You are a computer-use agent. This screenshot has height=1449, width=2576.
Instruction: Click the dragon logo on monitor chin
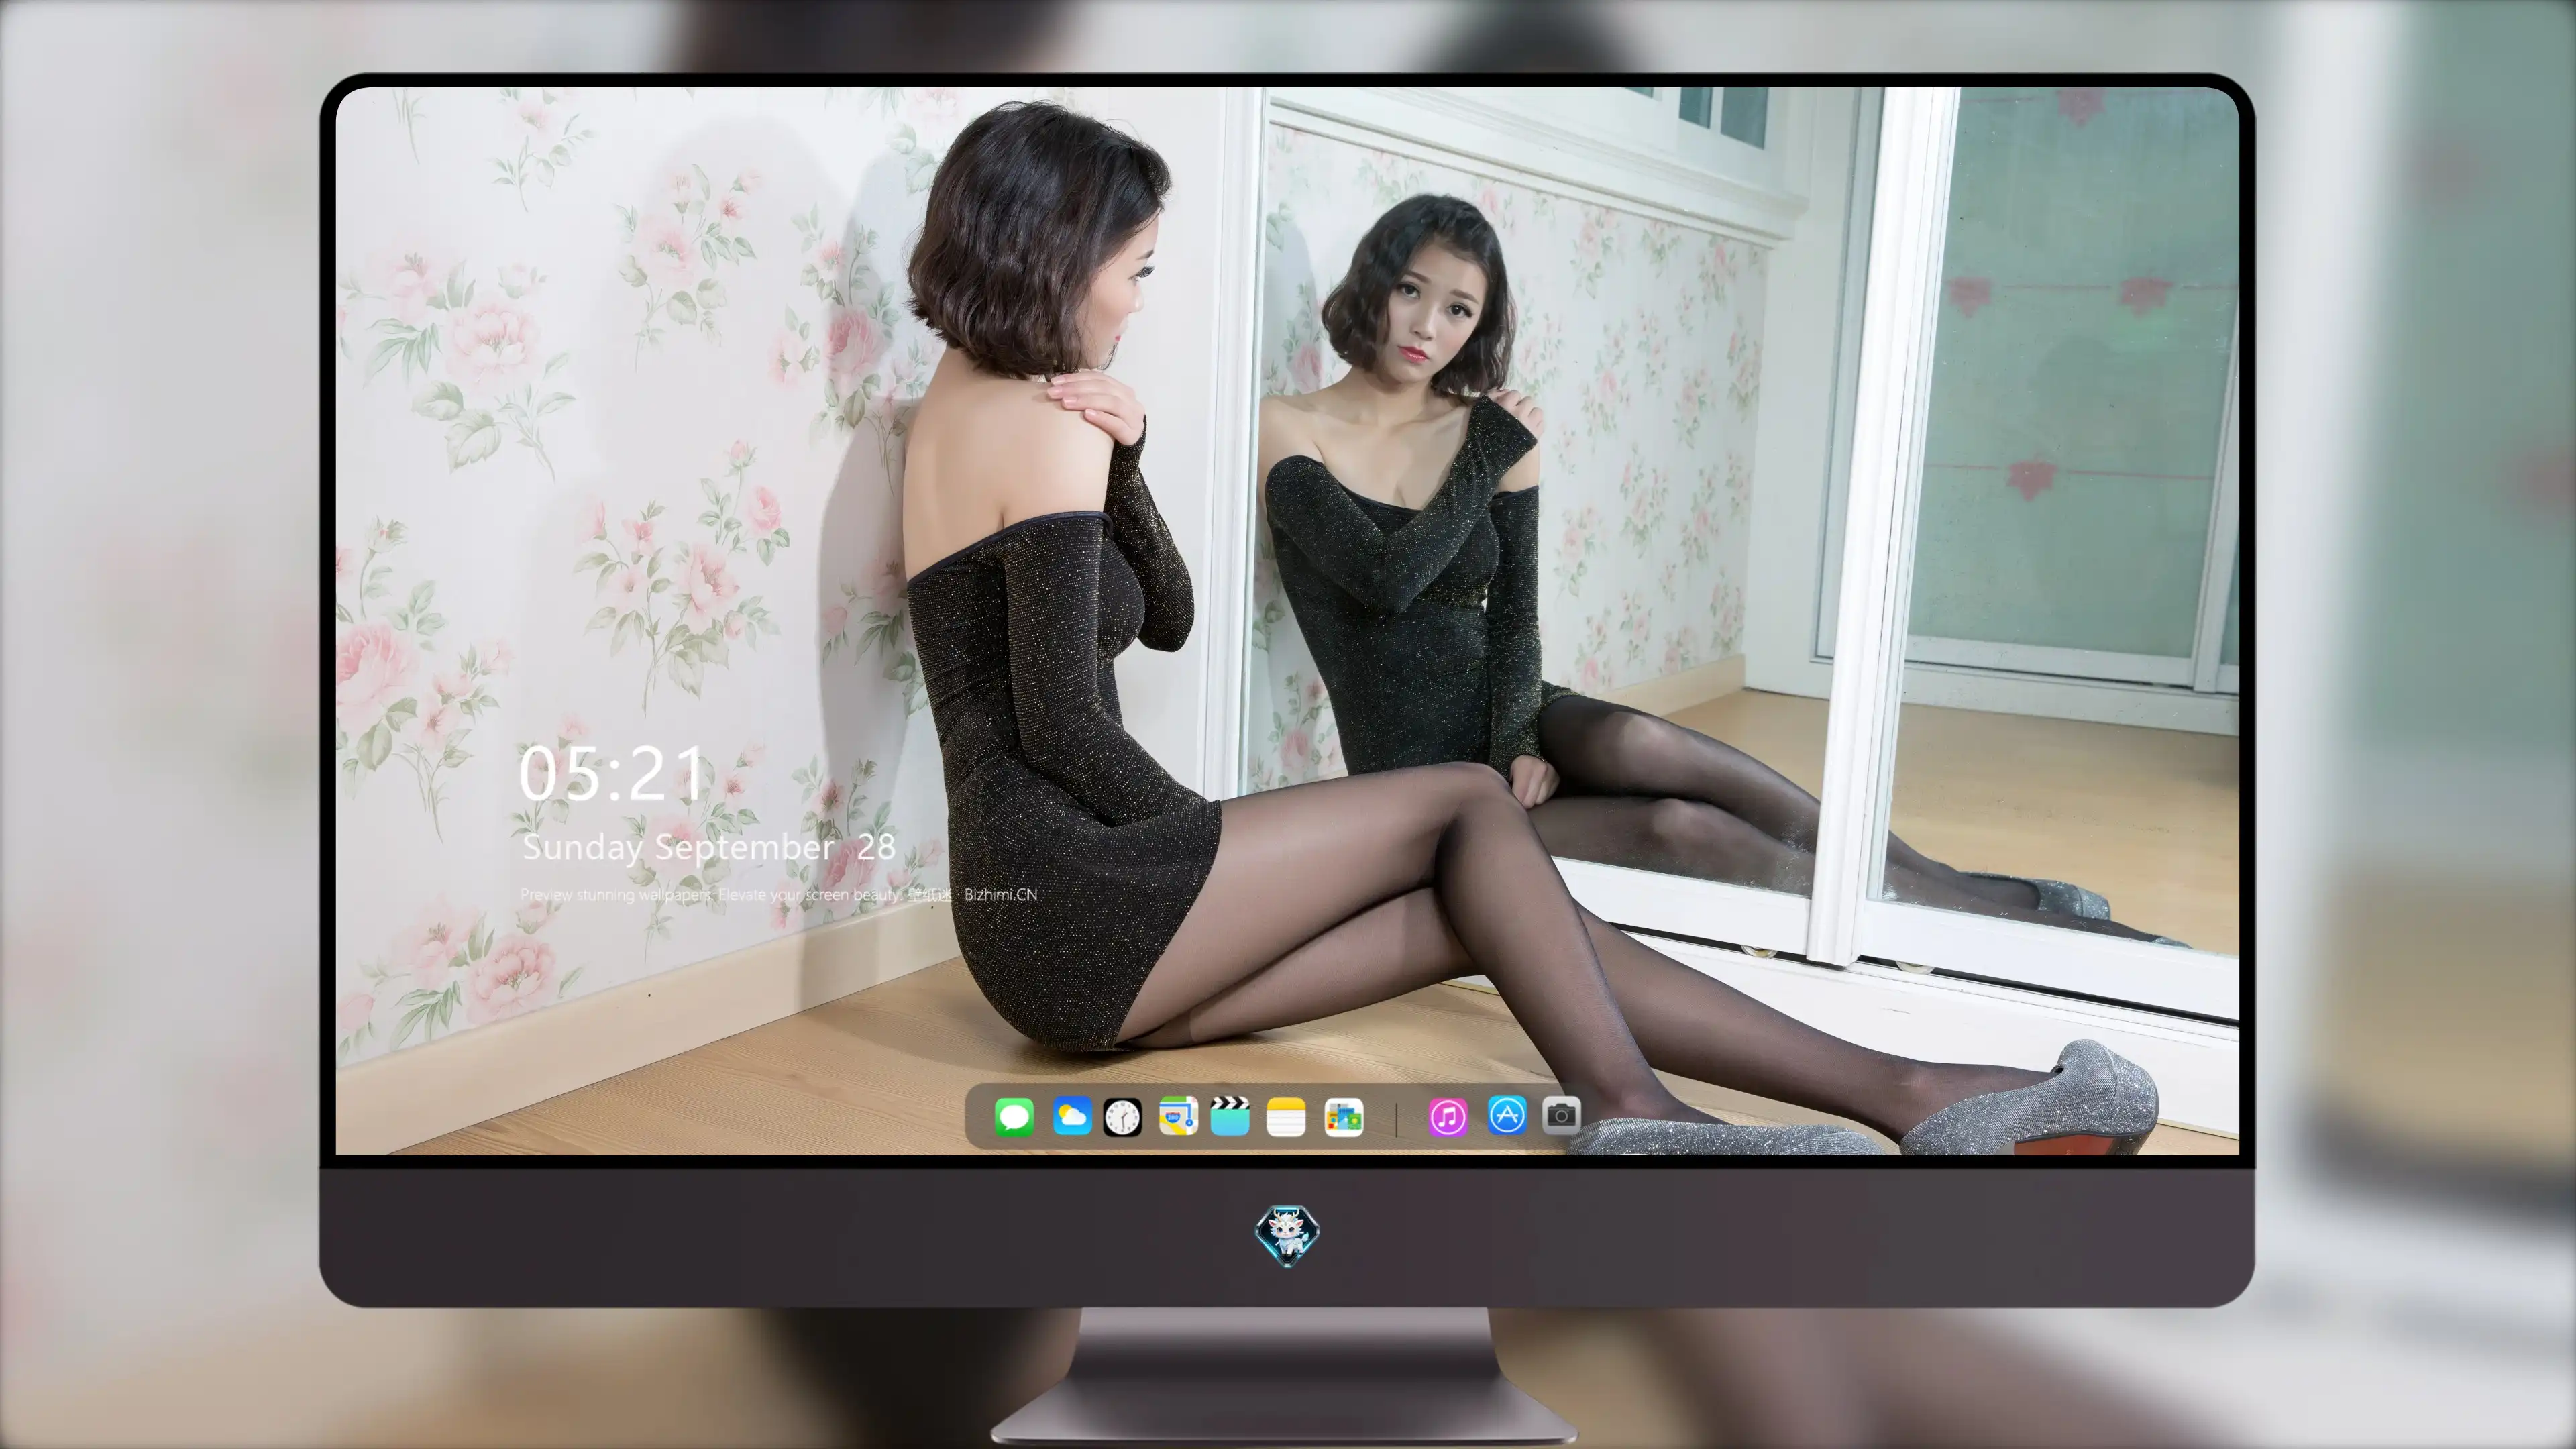1287,1236
